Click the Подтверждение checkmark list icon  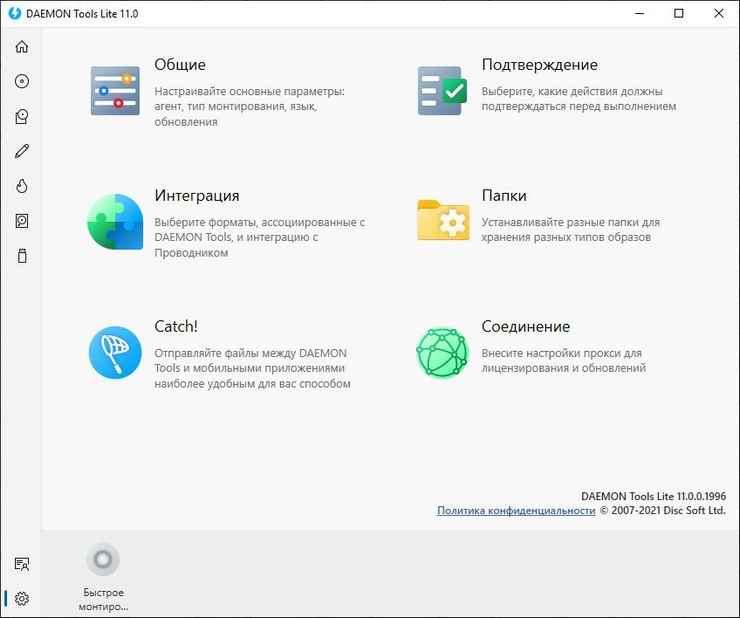[442, 91]
